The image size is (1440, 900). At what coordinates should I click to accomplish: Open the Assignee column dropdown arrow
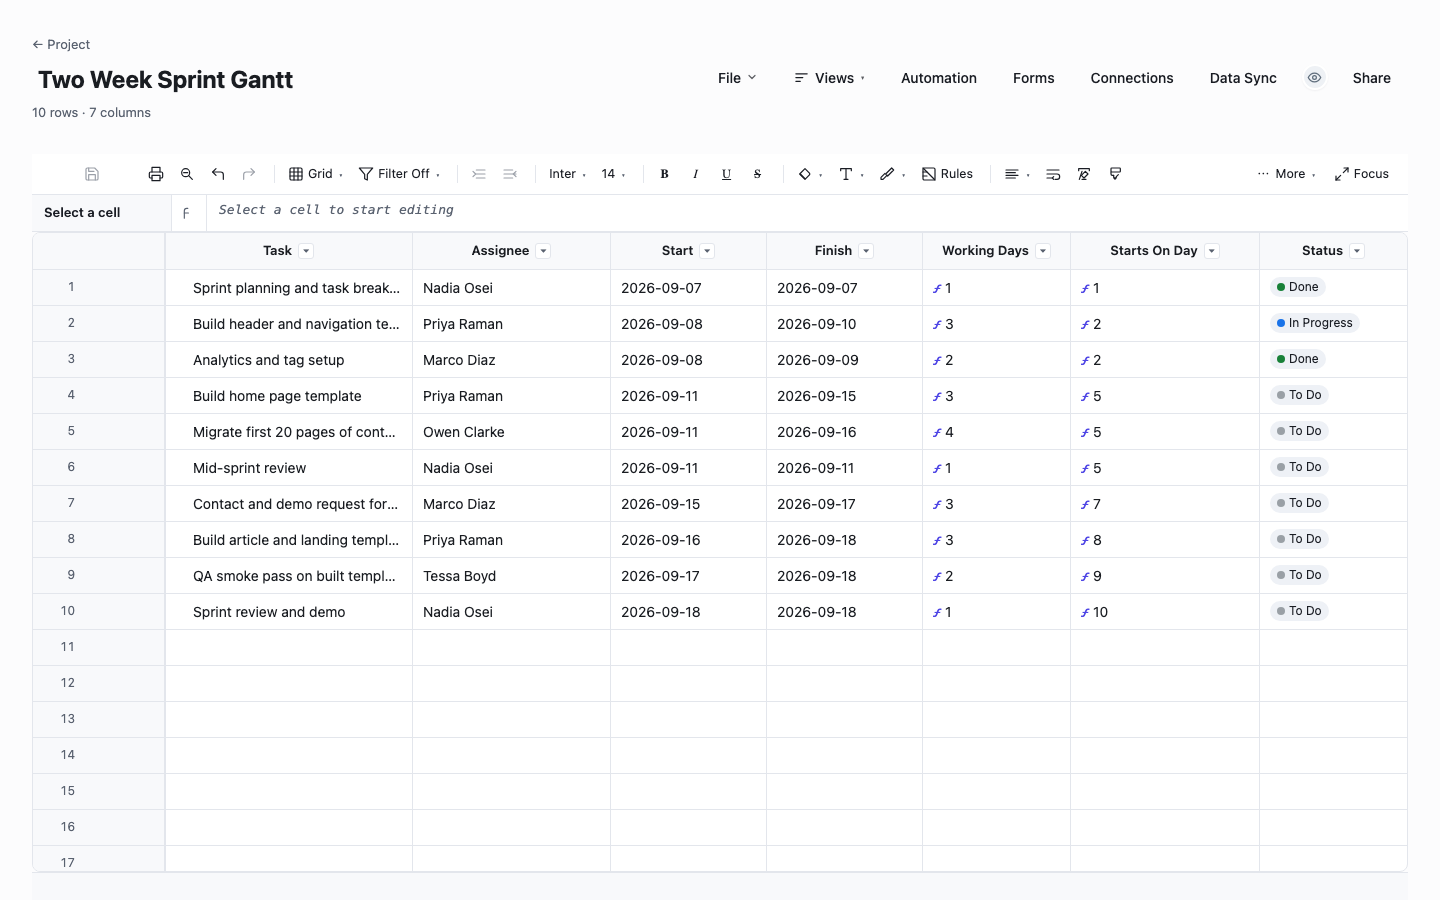(543, 251)
